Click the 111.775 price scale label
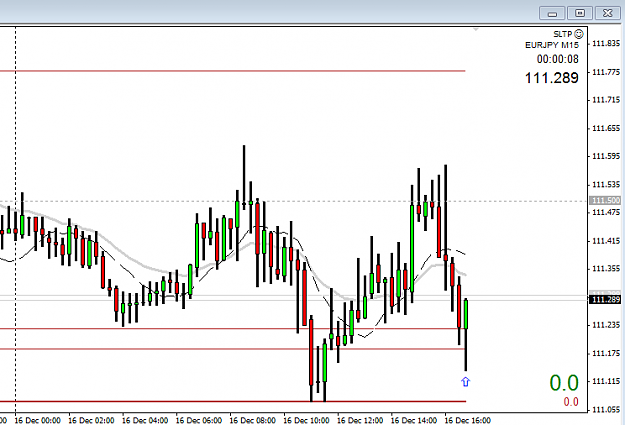 pos(606,72)
